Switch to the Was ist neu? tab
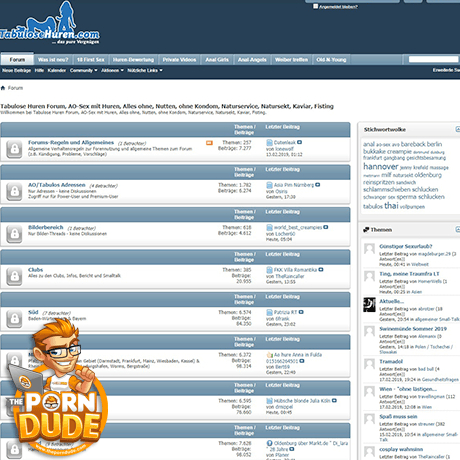460x460 pixels. 53,60
